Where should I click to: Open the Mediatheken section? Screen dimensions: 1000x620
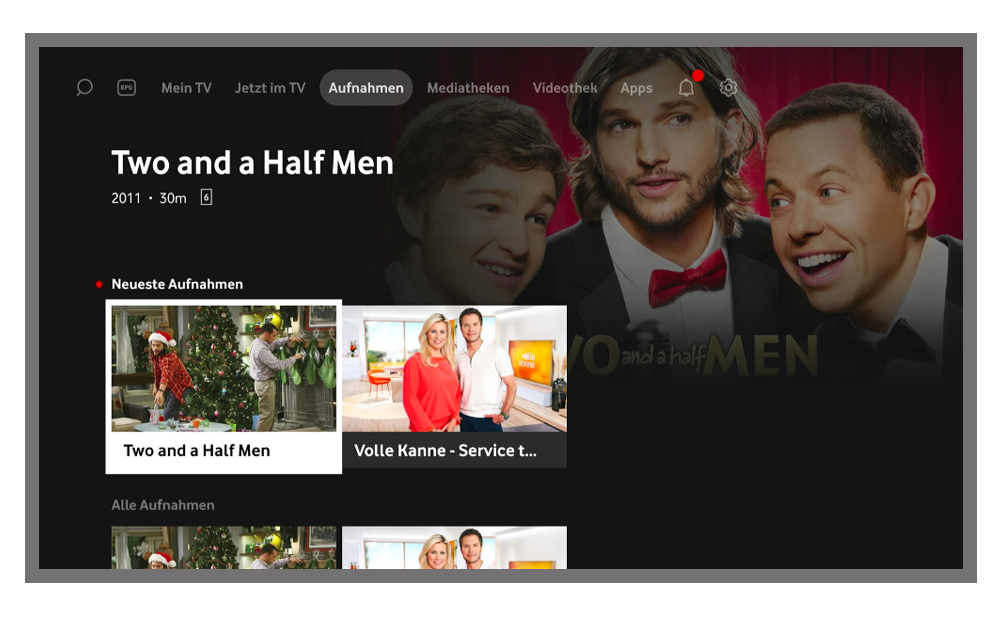468,88
